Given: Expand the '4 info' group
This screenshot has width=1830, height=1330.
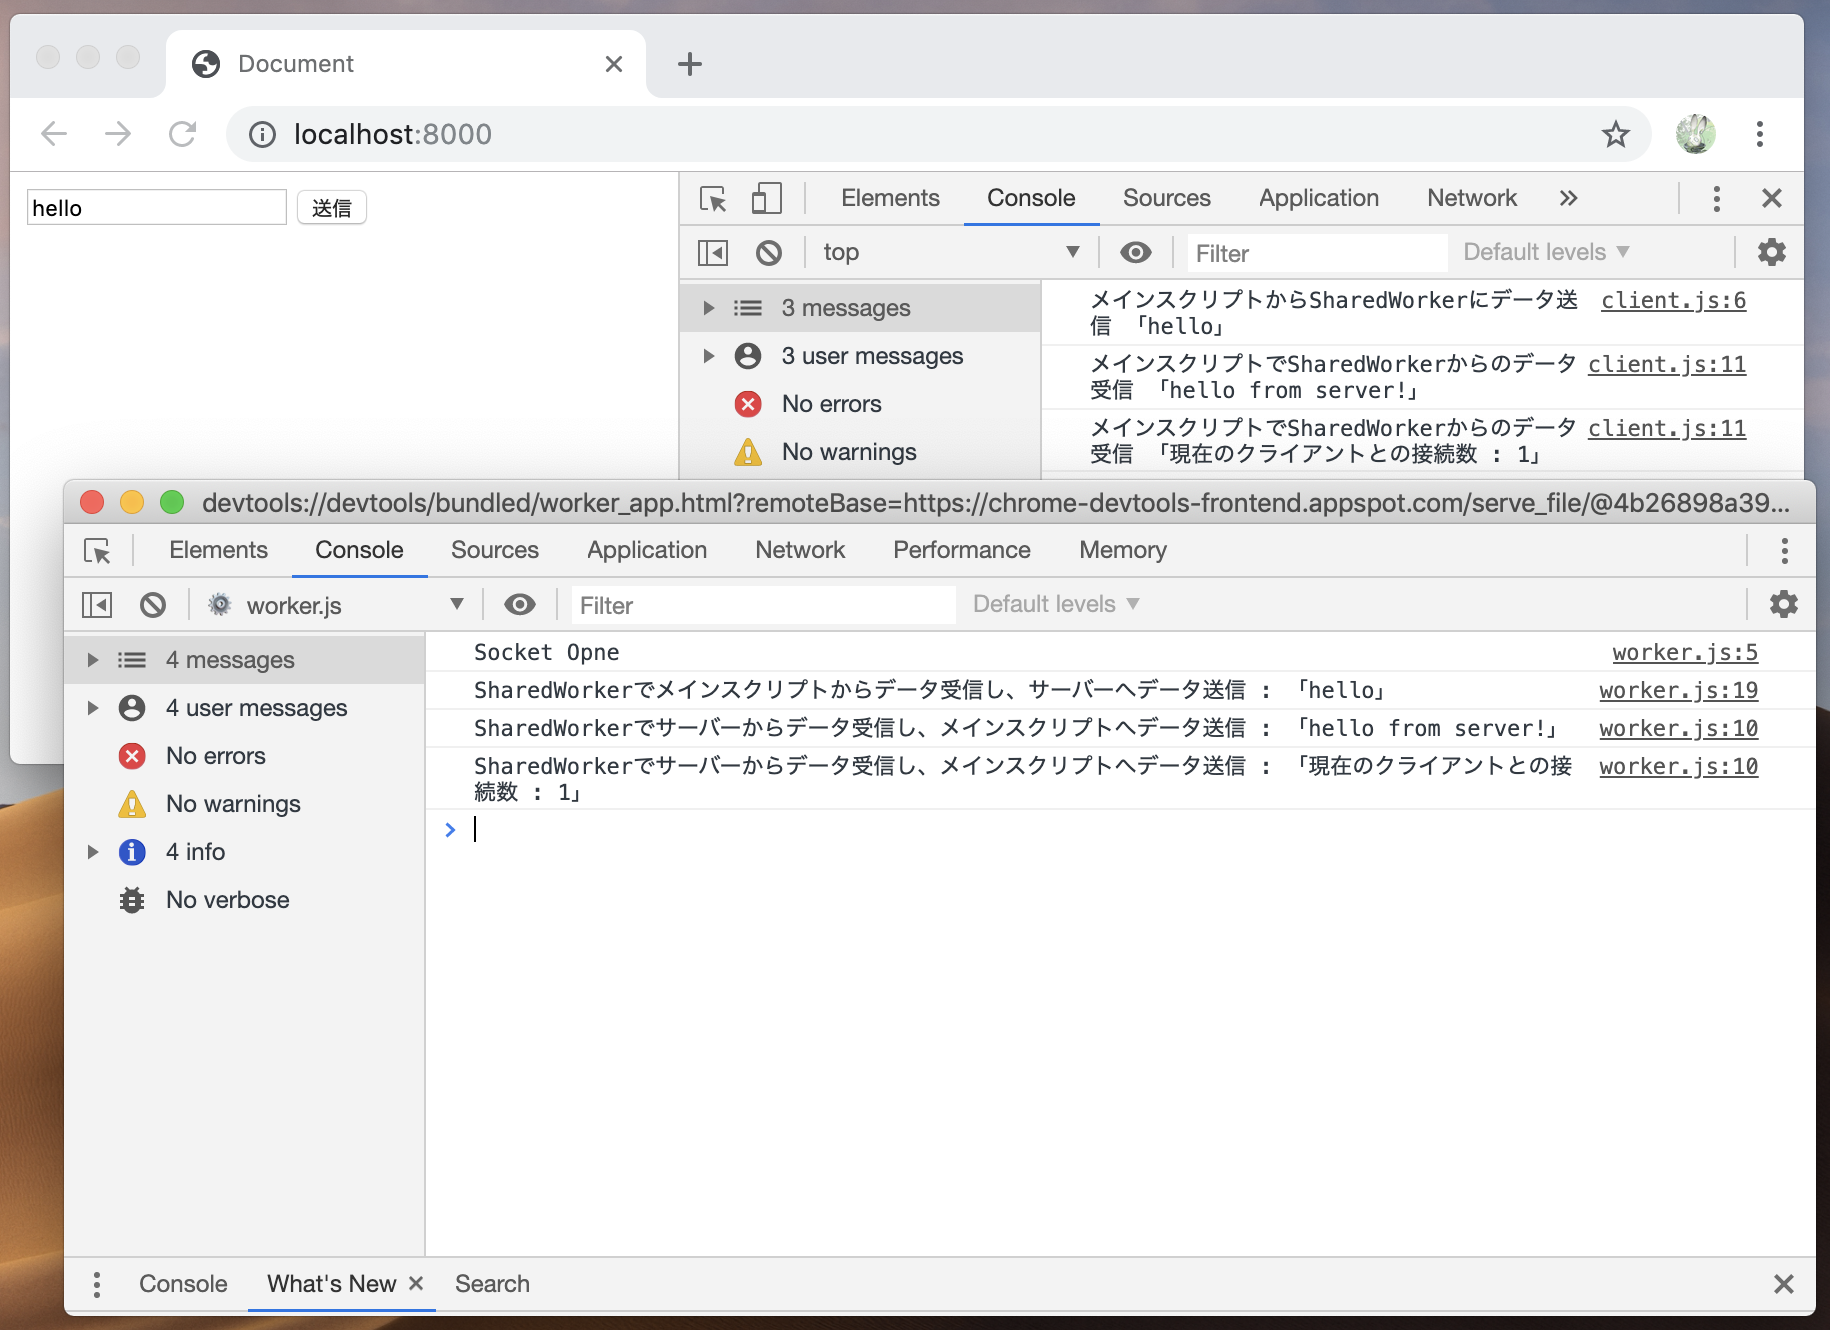Looking at the screenshot, I should 93,852.
